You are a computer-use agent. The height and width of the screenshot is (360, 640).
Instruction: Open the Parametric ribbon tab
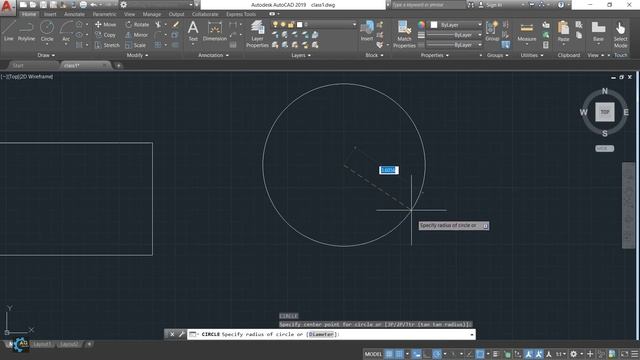[104, 14]
